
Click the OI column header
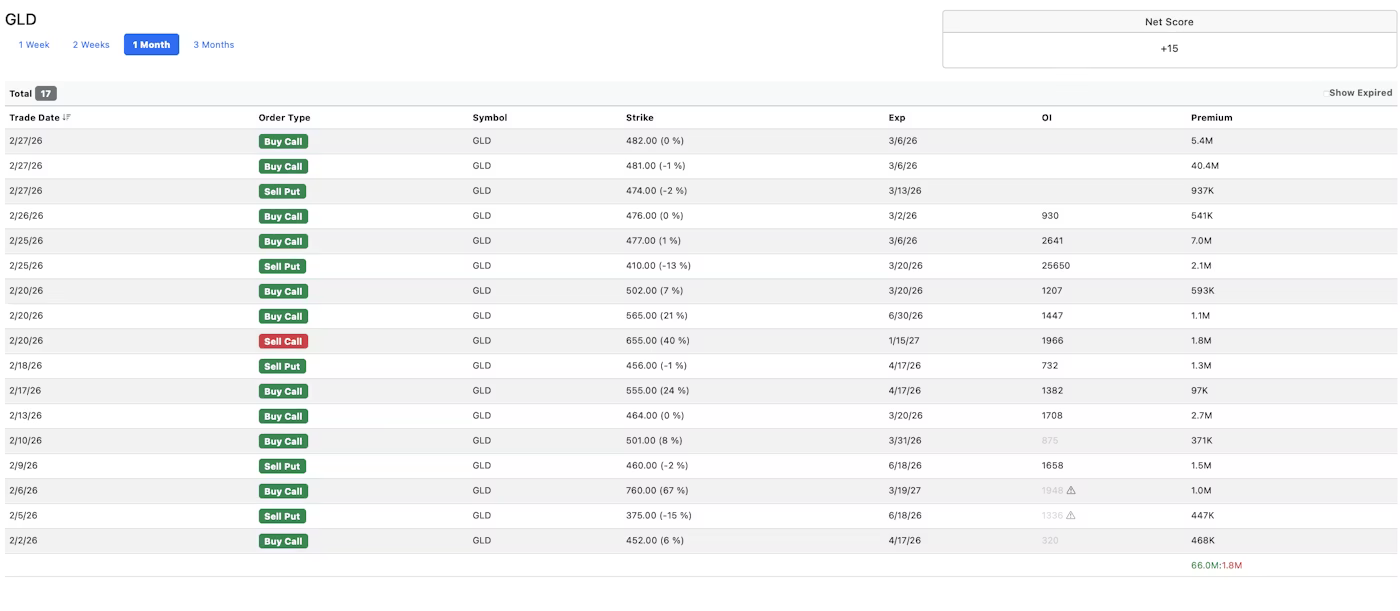1047,117
